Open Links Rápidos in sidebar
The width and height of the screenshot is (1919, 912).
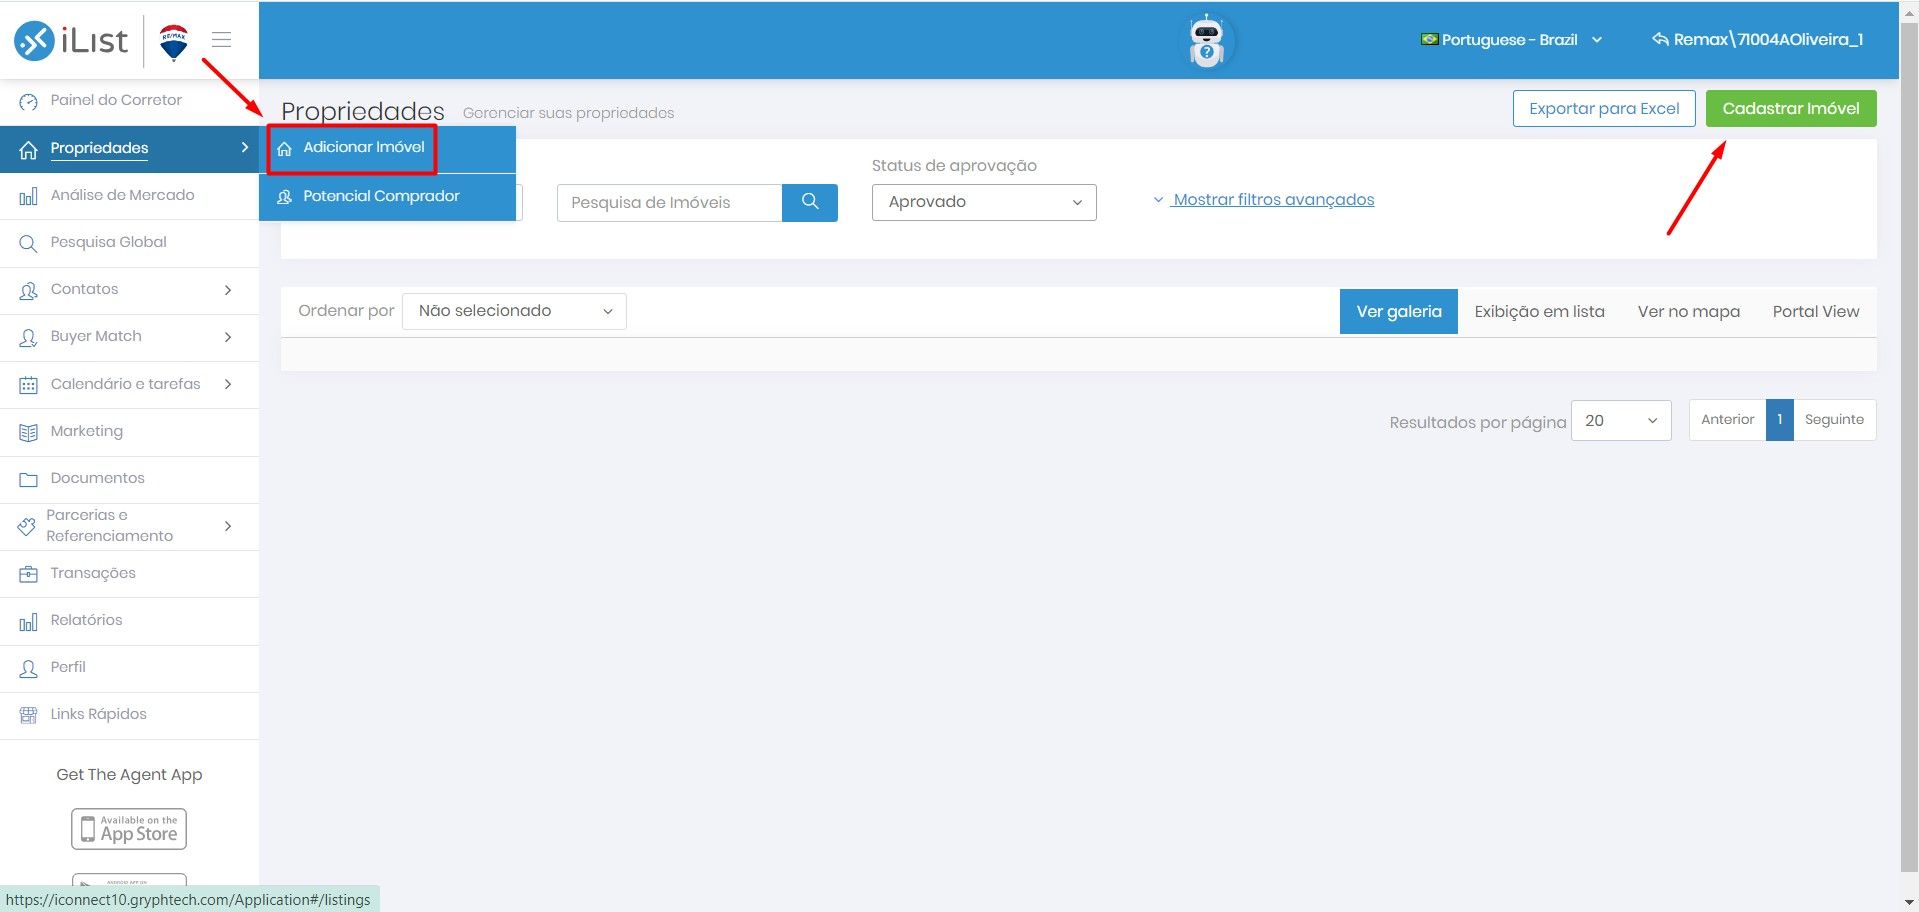(130, 715)
